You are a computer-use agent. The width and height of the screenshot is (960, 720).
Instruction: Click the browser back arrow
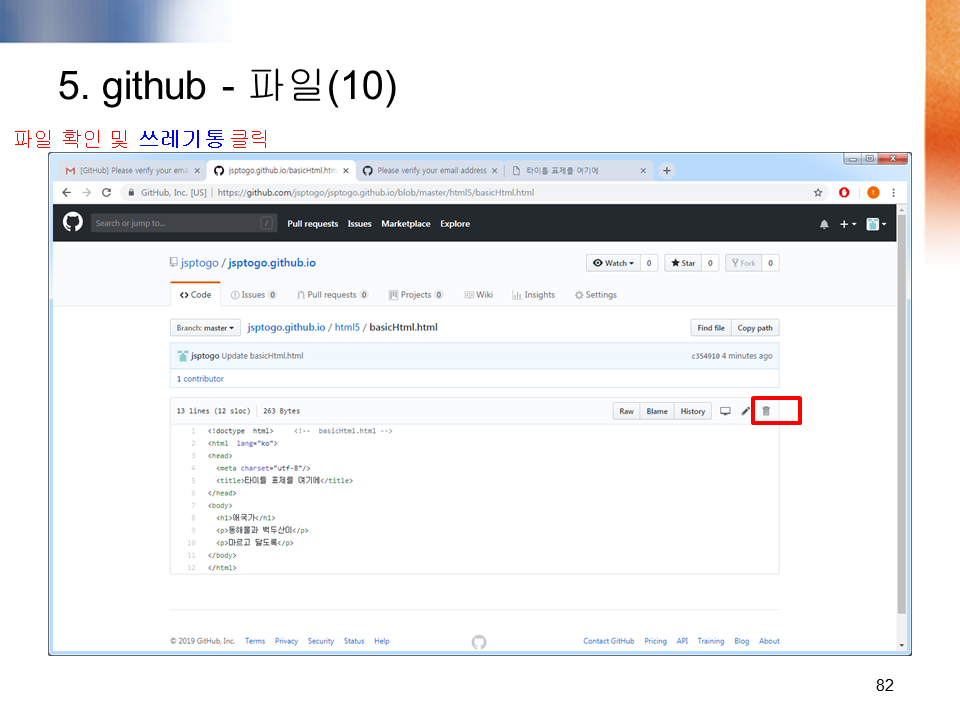coord(67,192)
